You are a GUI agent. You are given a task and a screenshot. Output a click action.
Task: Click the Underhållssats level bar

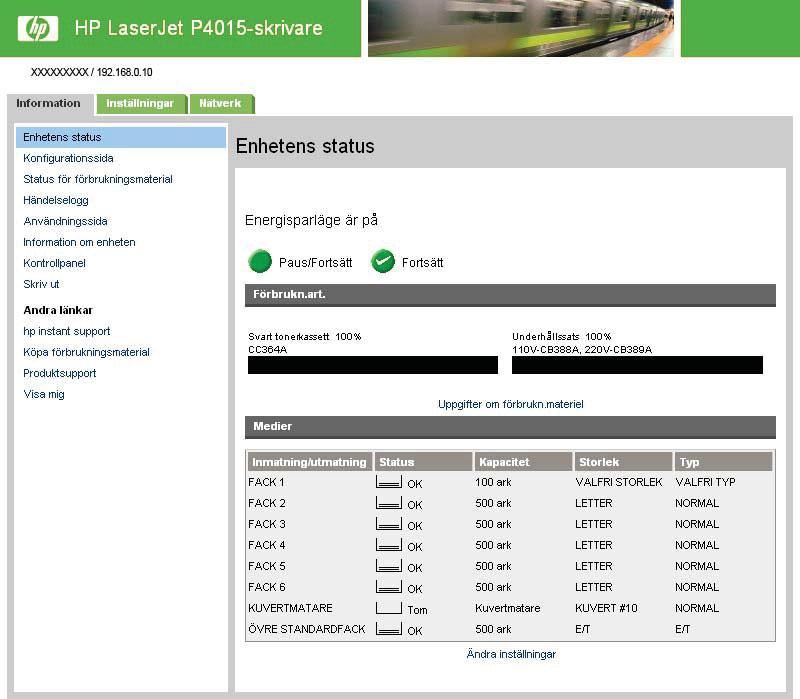tap(637, 365)
